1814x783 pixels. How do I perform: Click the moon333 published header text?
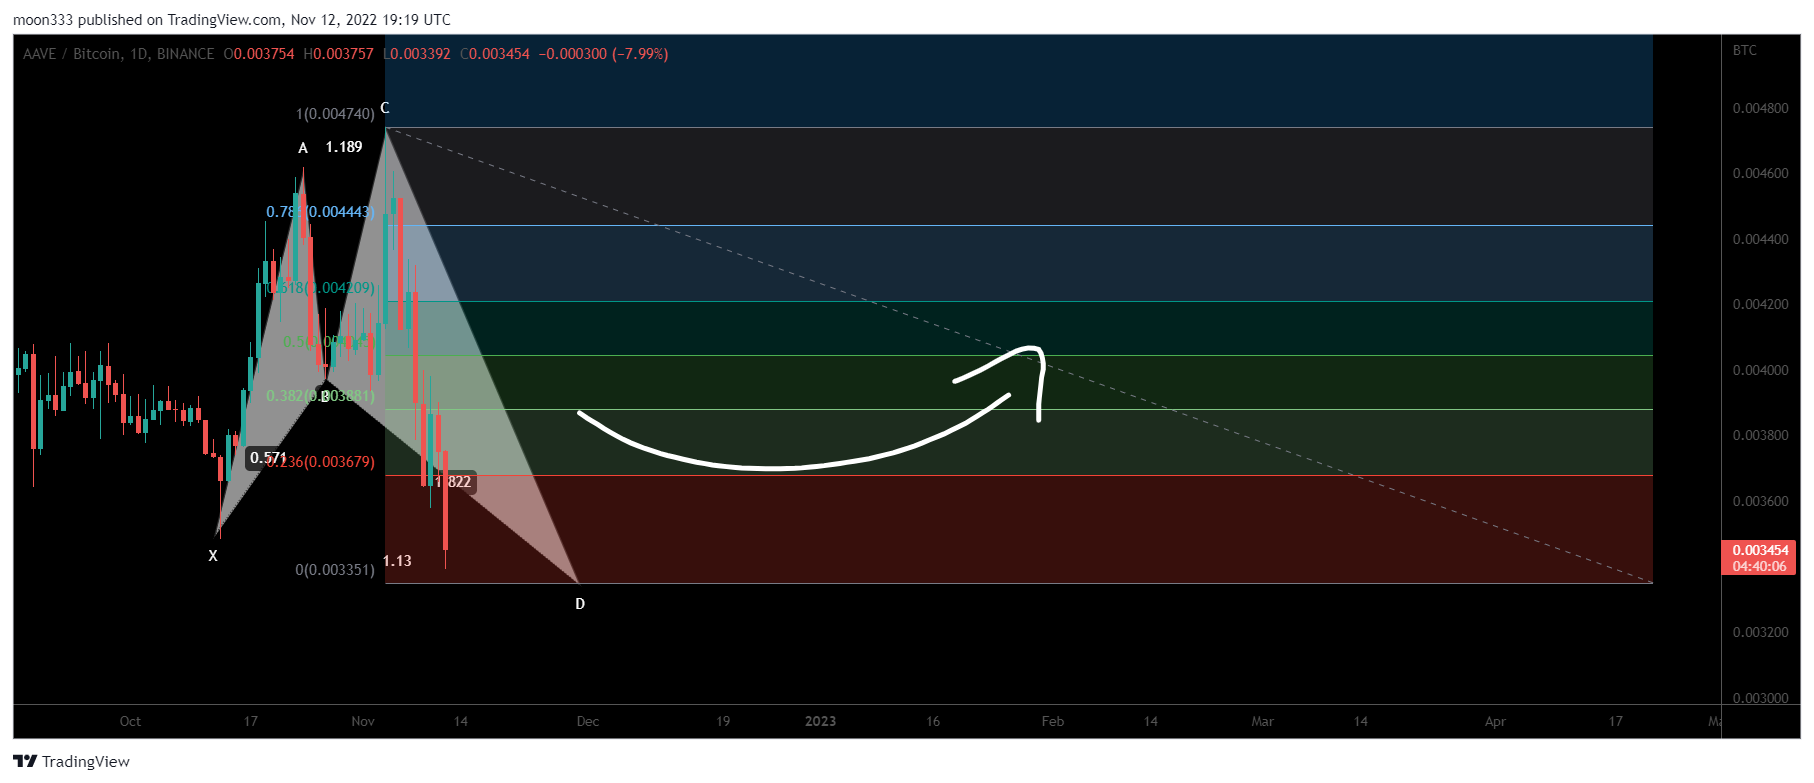coord(232,20)
